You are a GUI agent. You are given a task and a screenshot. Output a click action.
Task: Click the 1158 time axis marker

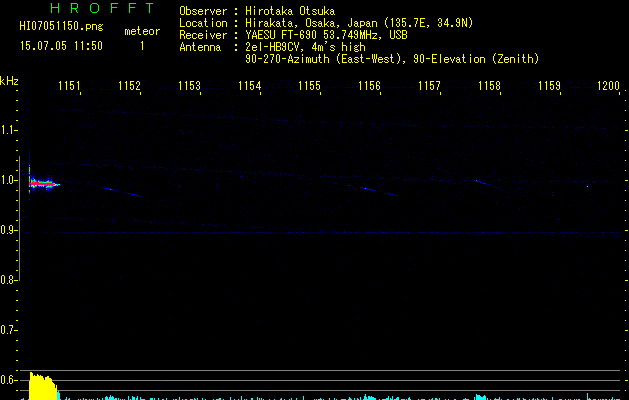[489, 86]
